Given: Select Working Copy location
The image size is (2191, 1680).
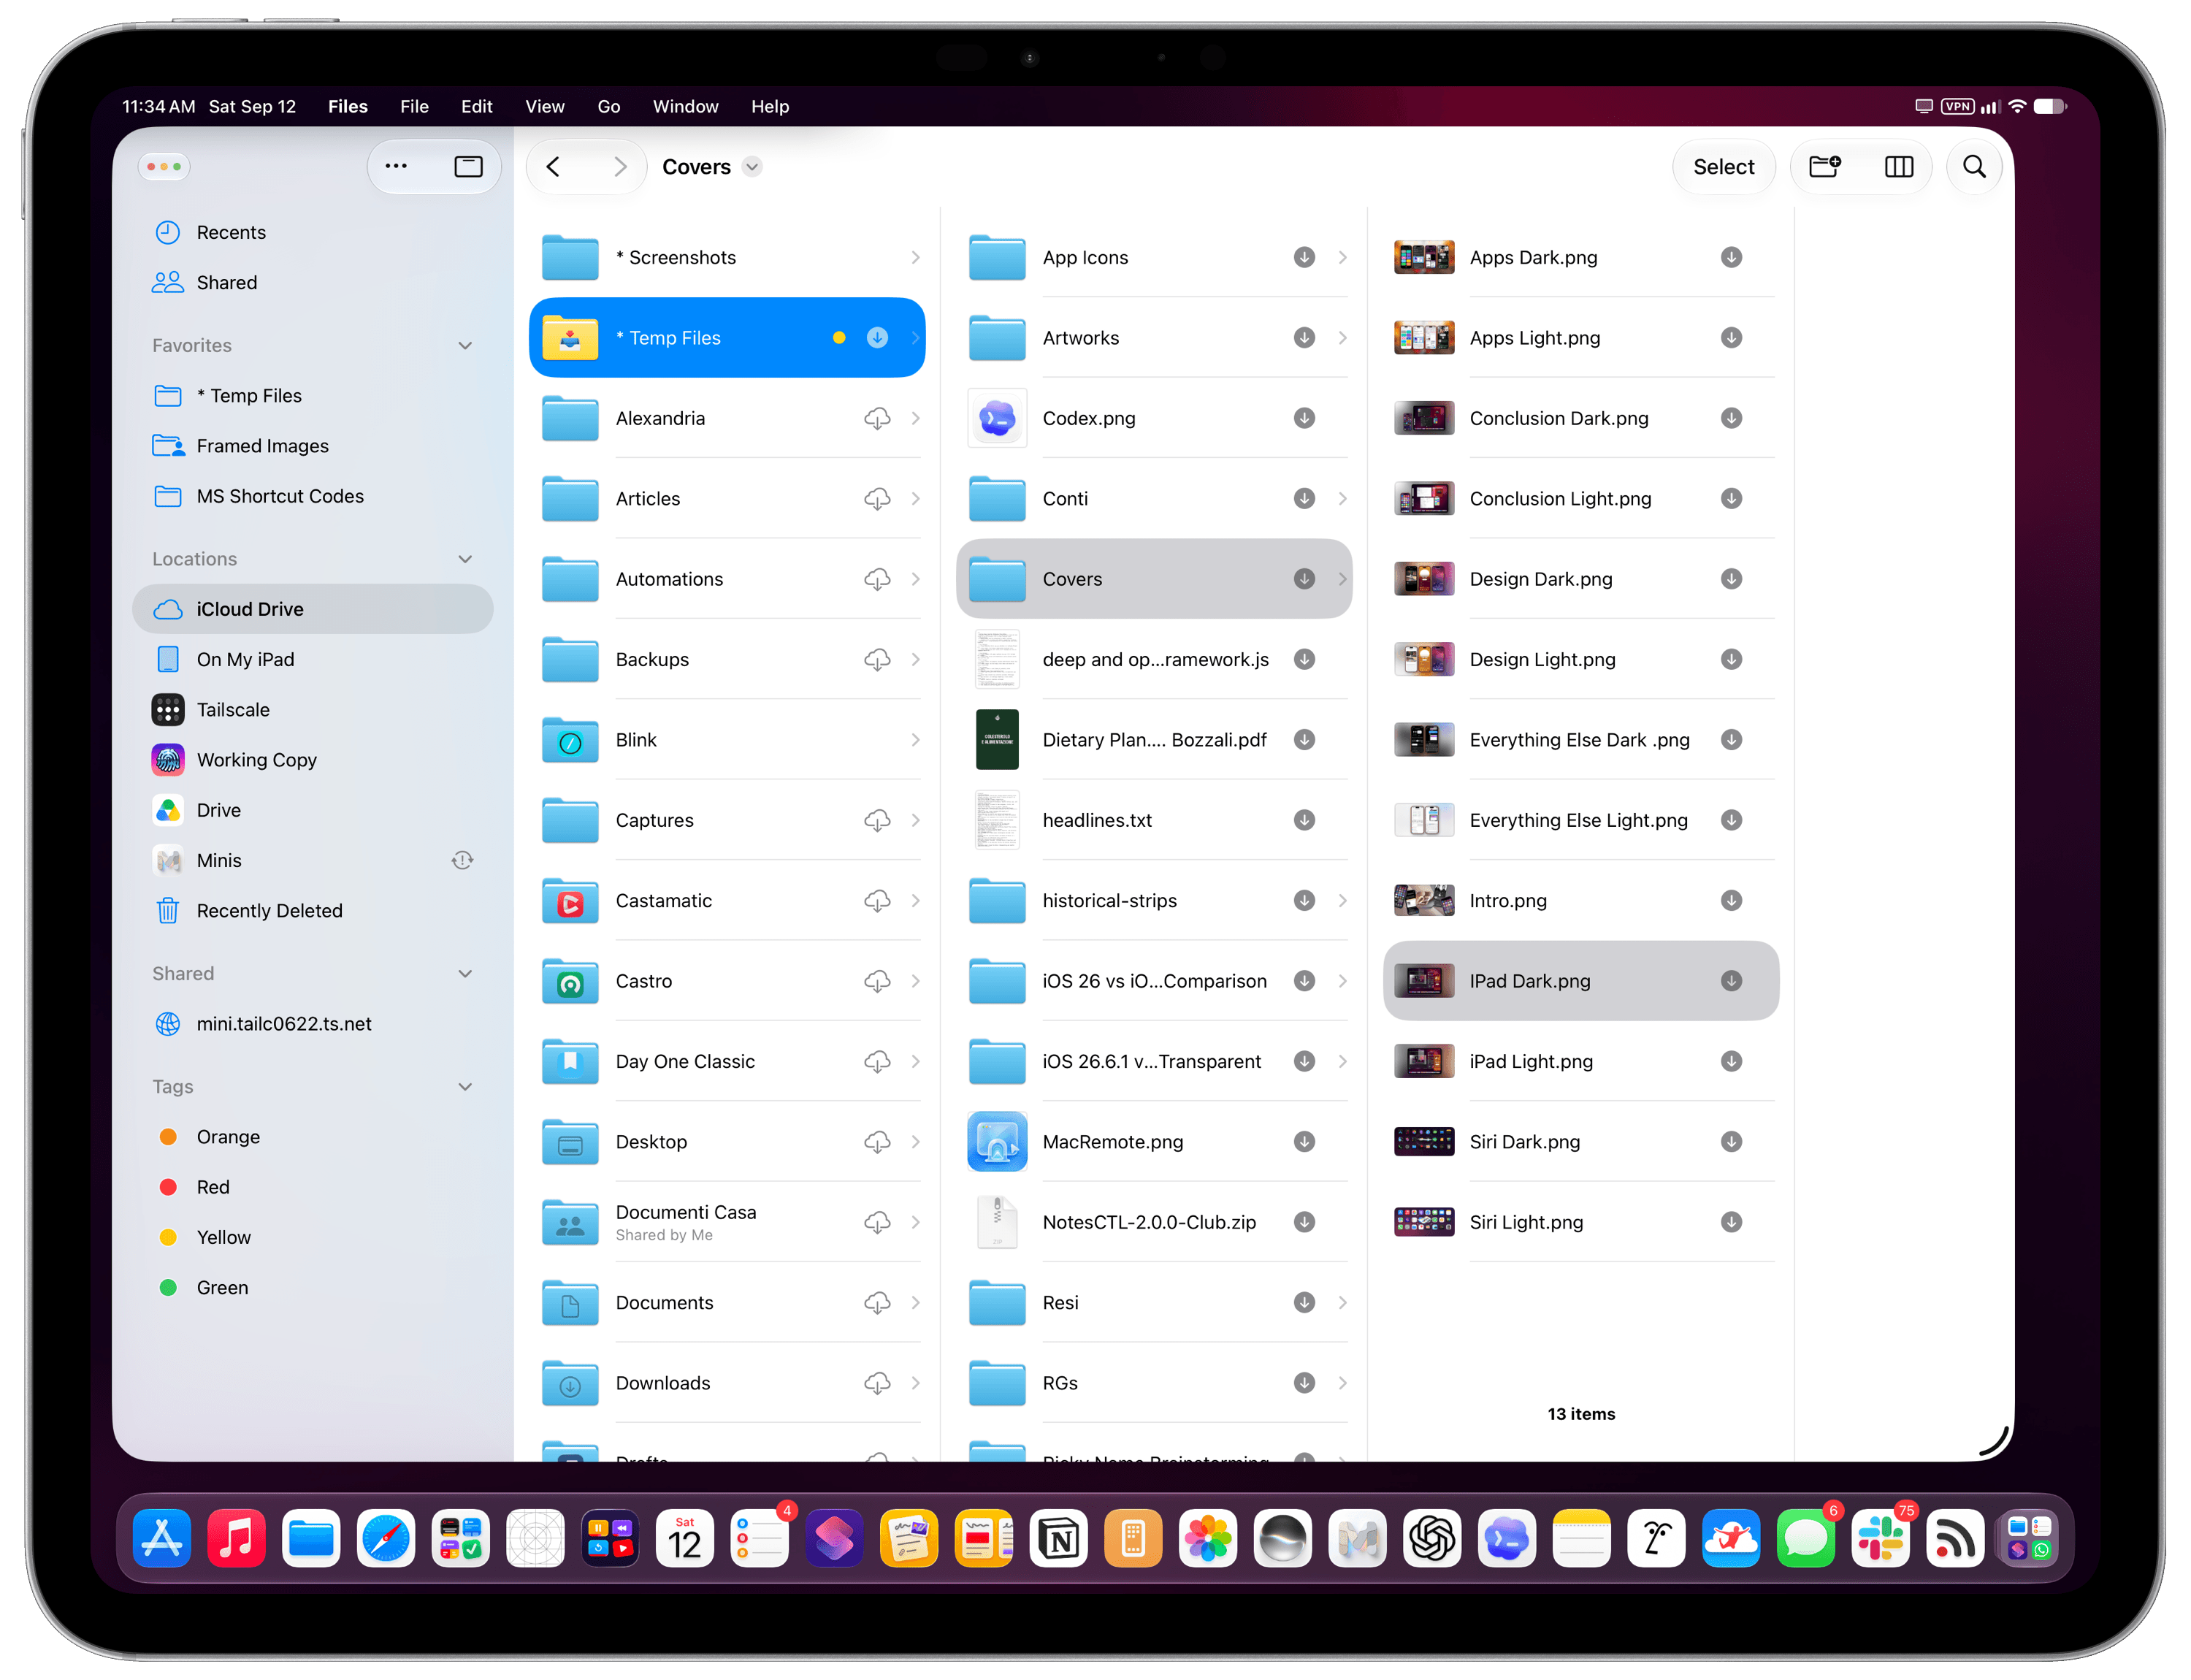Looking at the screenshot, I should [312, 760].
